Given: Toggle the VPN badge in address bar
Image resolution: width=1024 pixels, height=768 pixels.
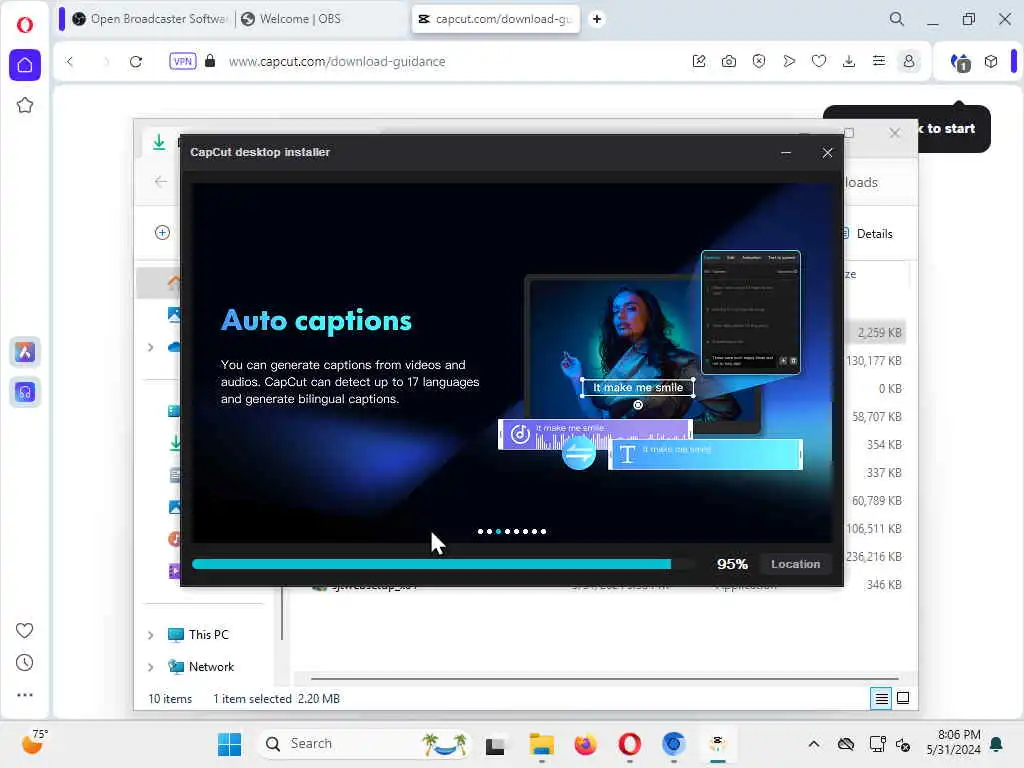Looking at the screenshot, I should pos(183,61).
